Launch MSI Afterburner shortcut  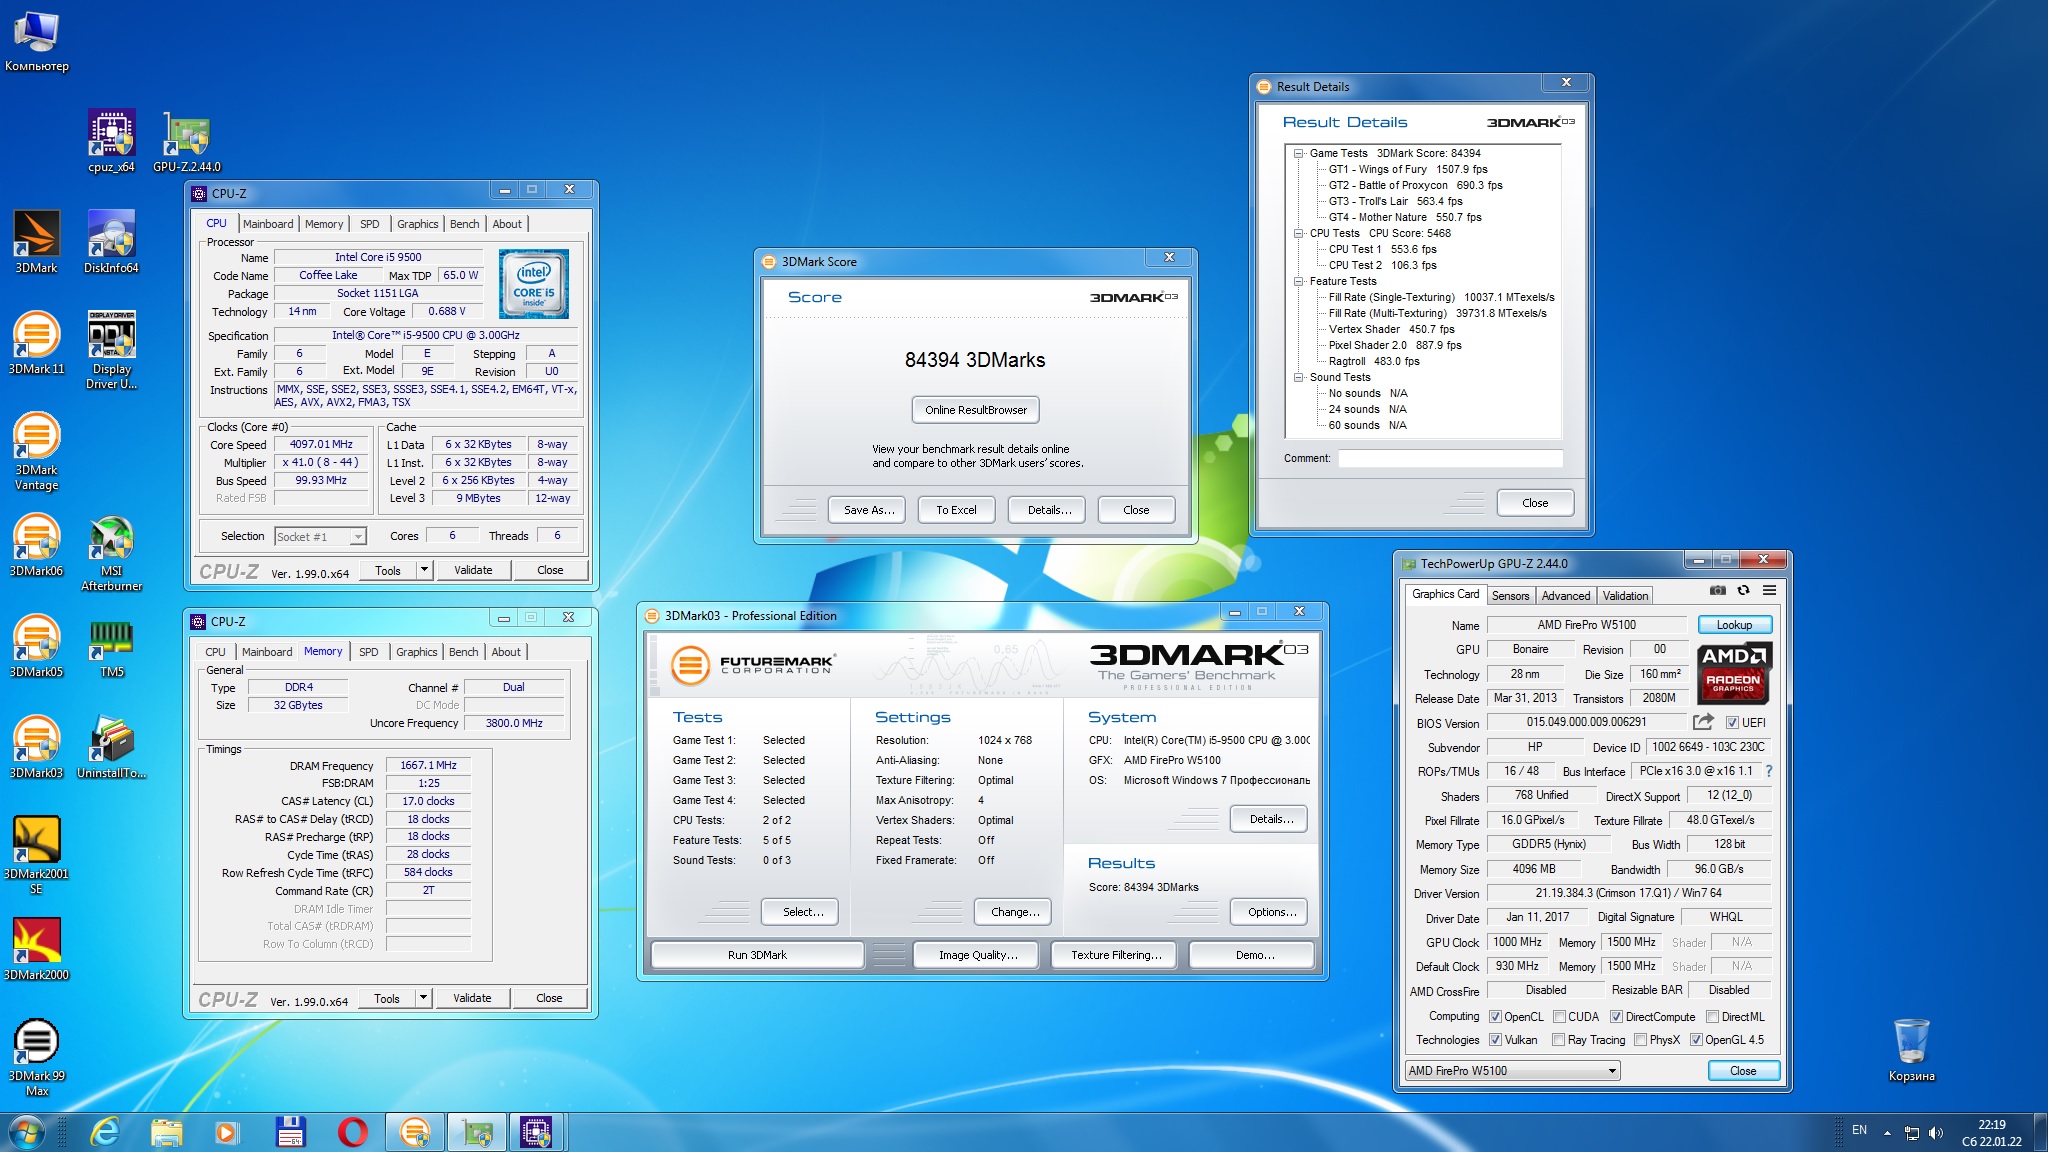click(x=111, y=552)
